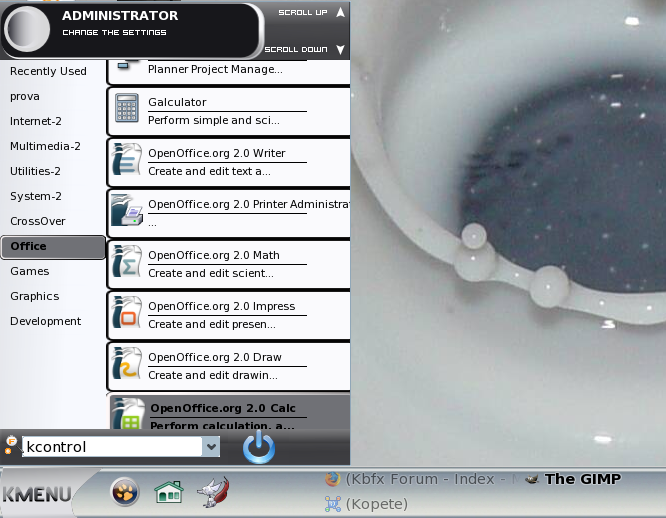Click OpenOffice.org 2.0 Math title
This screenshot has width=666, height=518.
214,255
